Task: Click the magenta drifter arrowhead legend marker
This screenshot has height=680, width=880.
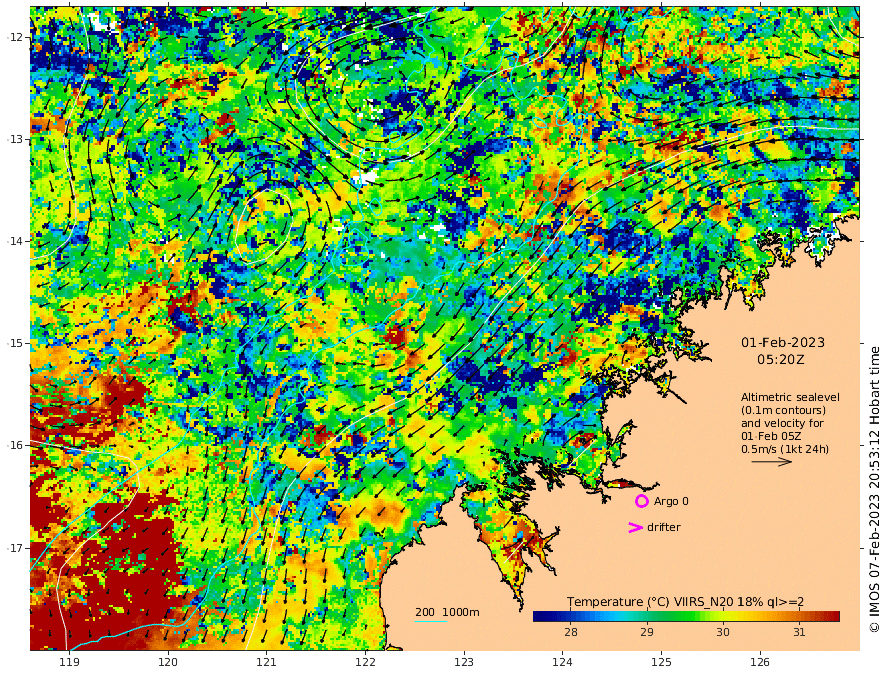Action: pos(635,527)
